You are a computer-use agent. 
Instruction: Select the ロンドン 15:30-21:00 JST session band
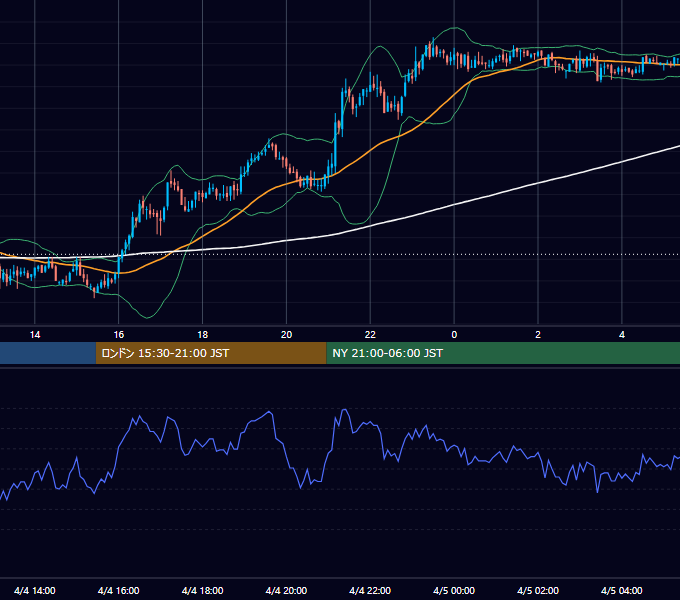pos(211,353)
